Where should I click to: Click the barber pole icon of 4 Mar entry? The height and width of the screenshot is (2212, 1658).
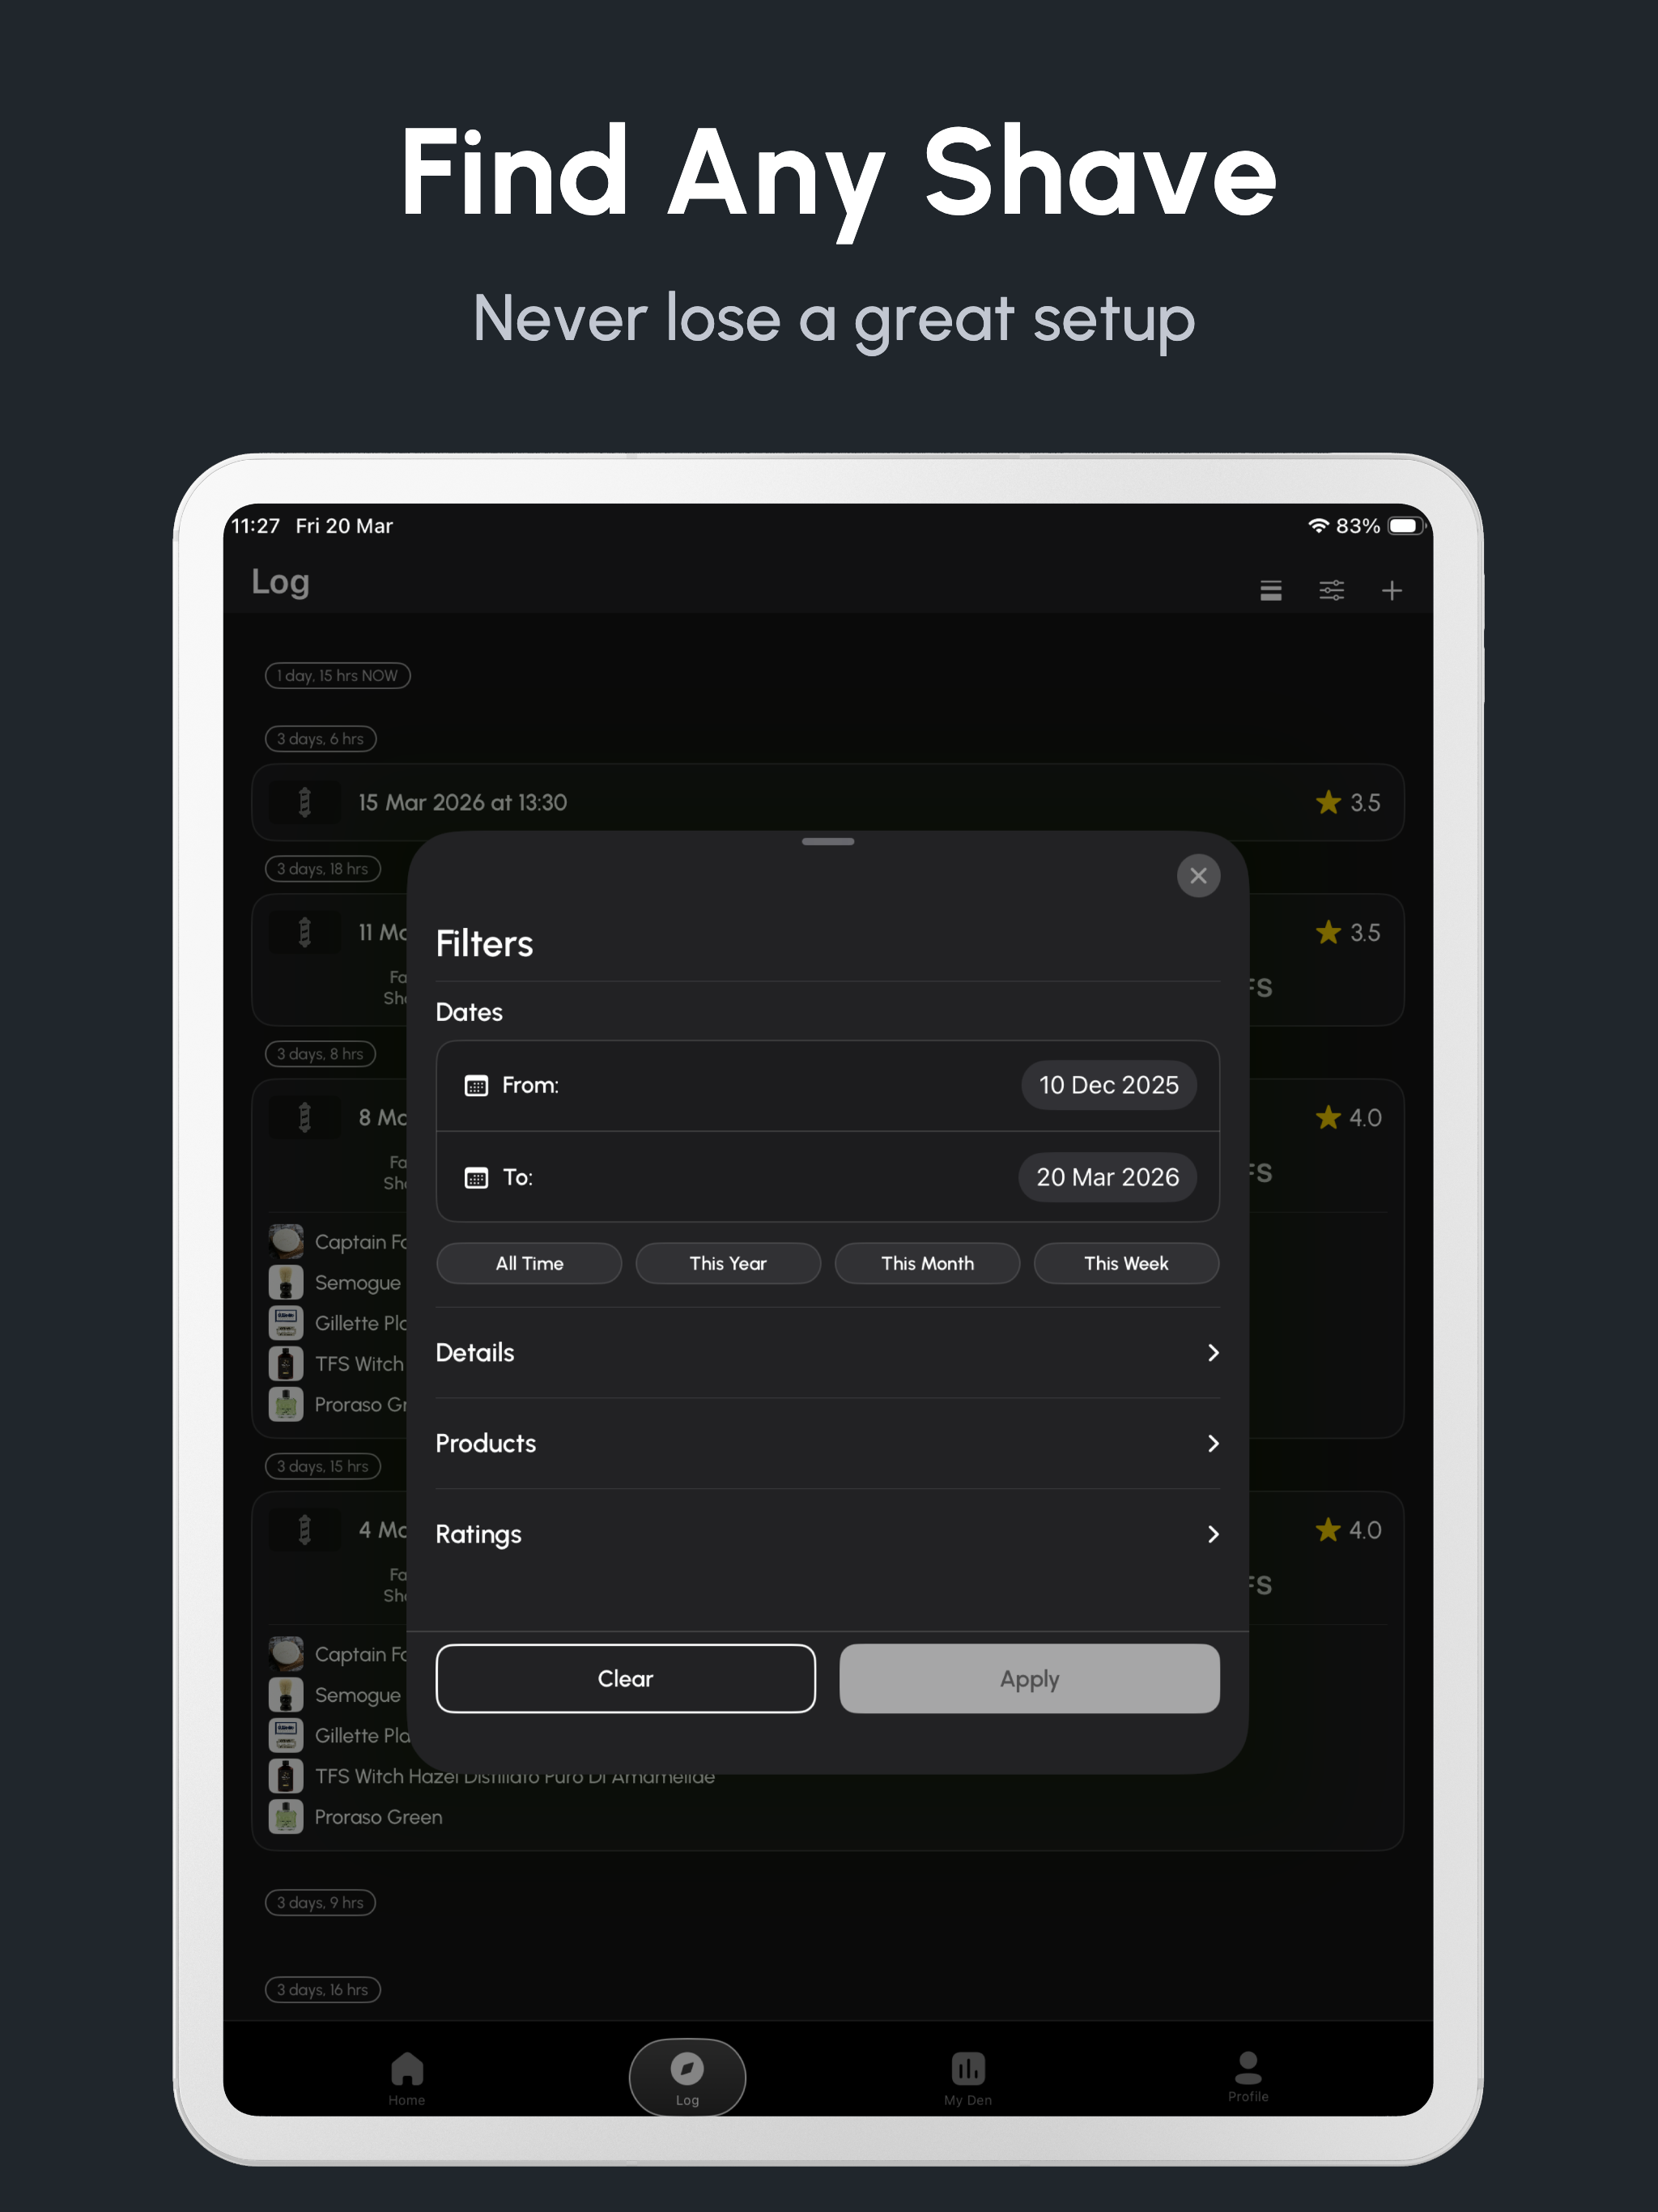pos(305,1530)
